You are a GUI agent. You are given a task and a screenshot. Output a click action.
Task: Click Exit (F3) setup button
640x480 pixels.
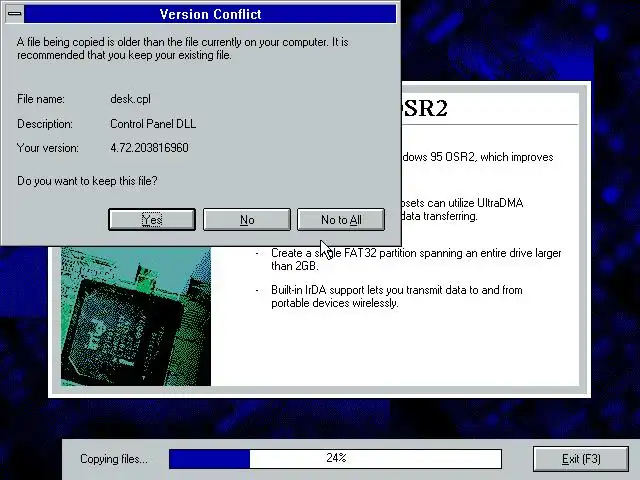click(x=581, y=459)
